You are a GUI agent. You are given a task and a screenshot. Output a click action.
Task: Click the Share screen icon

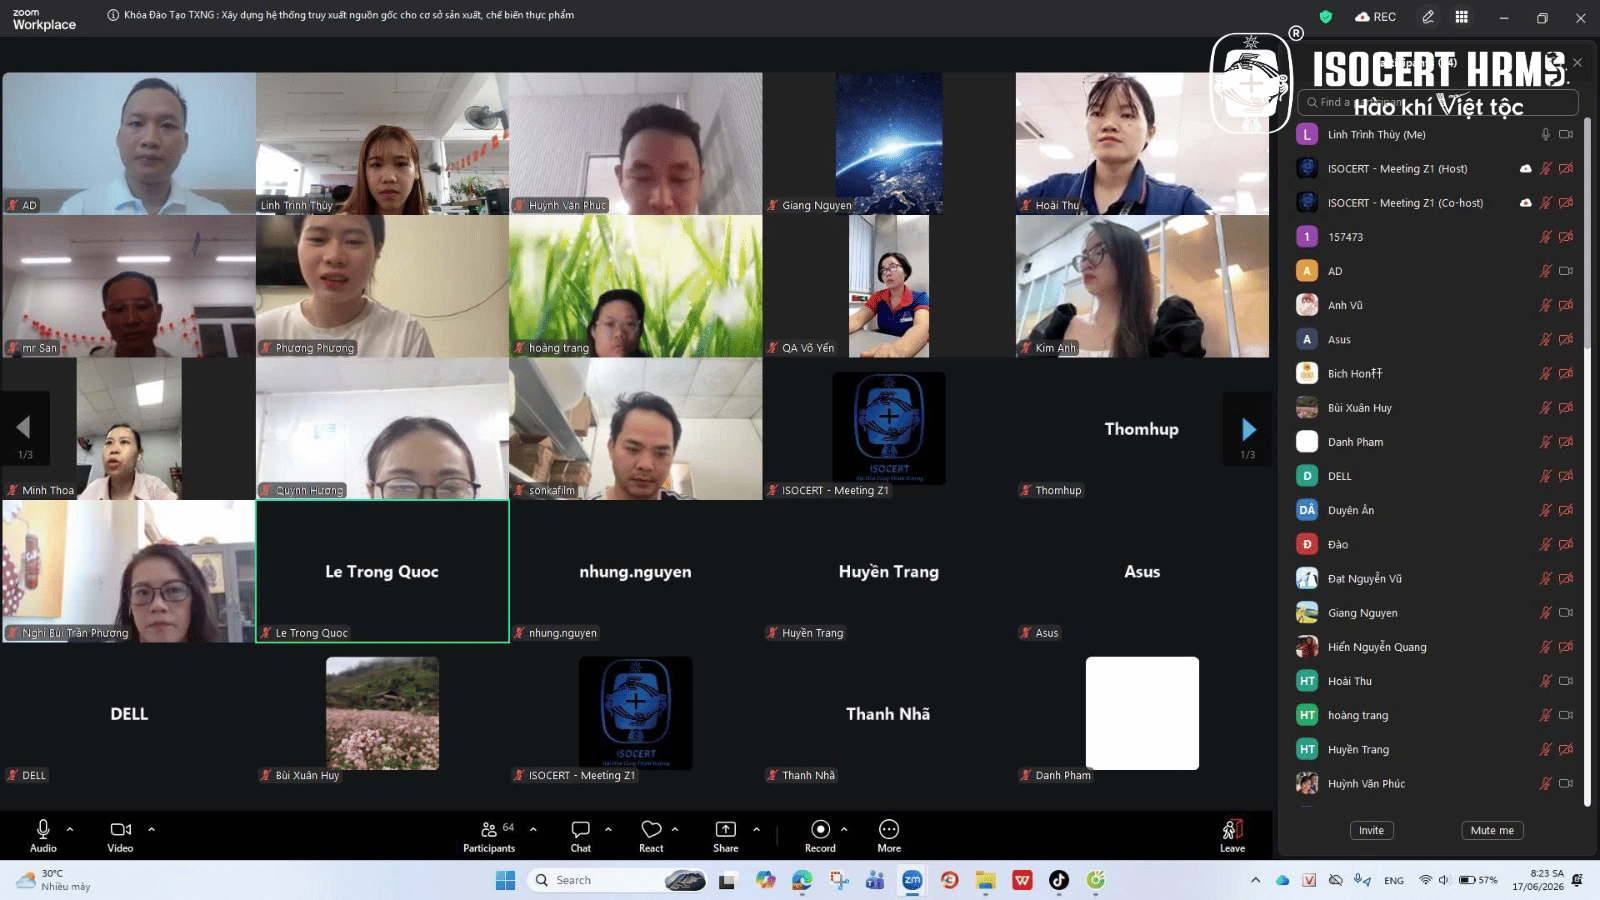pos(725,829)
